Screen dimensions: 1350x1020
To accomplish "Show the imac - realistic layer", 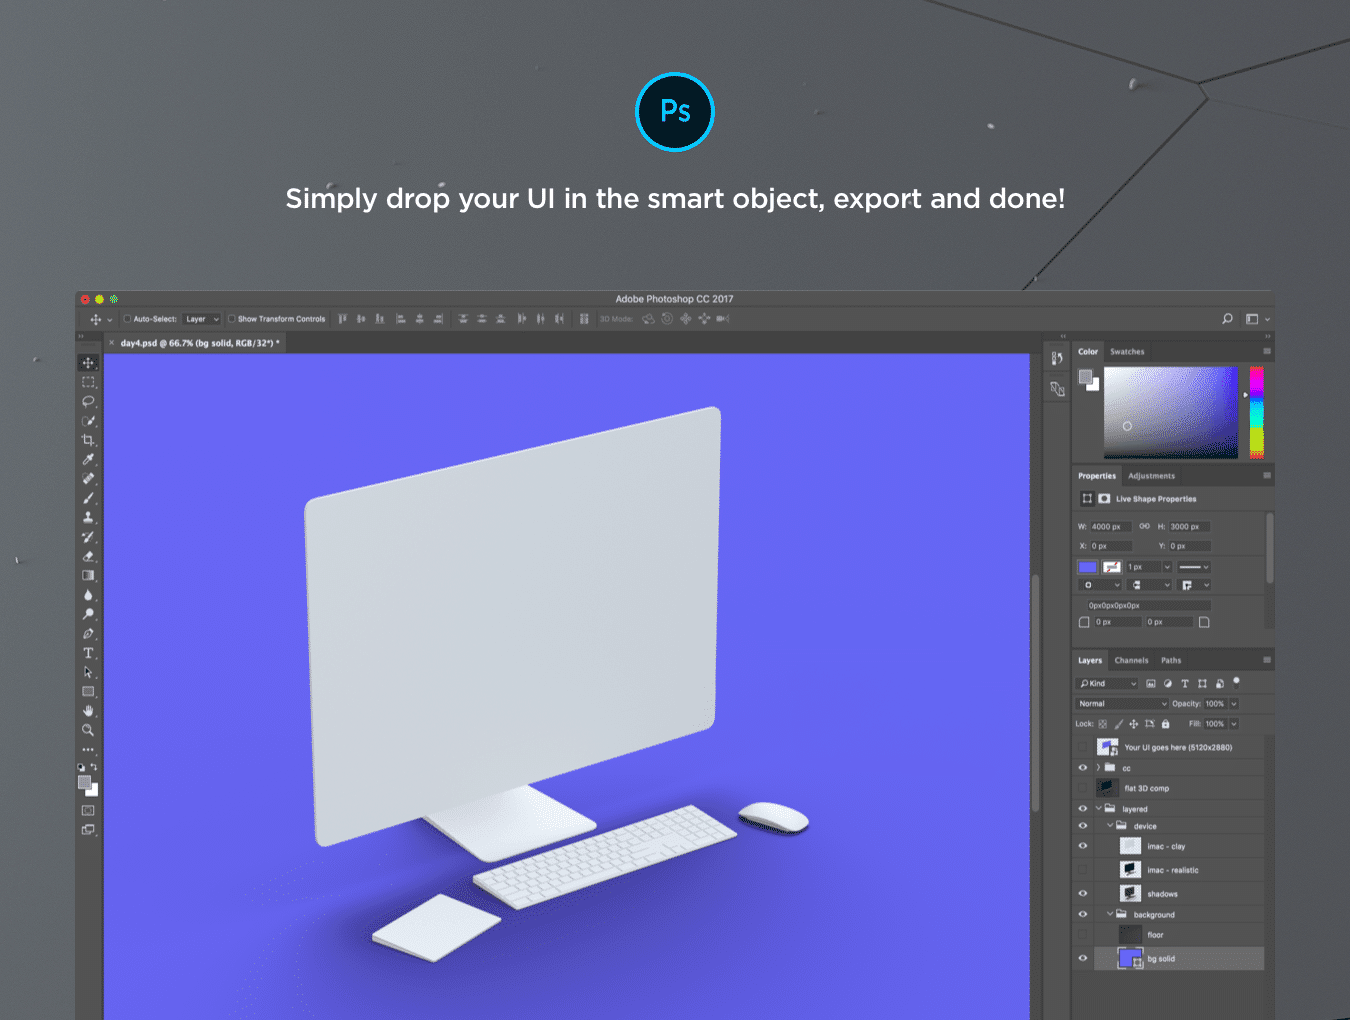I will pos(1082,870).
